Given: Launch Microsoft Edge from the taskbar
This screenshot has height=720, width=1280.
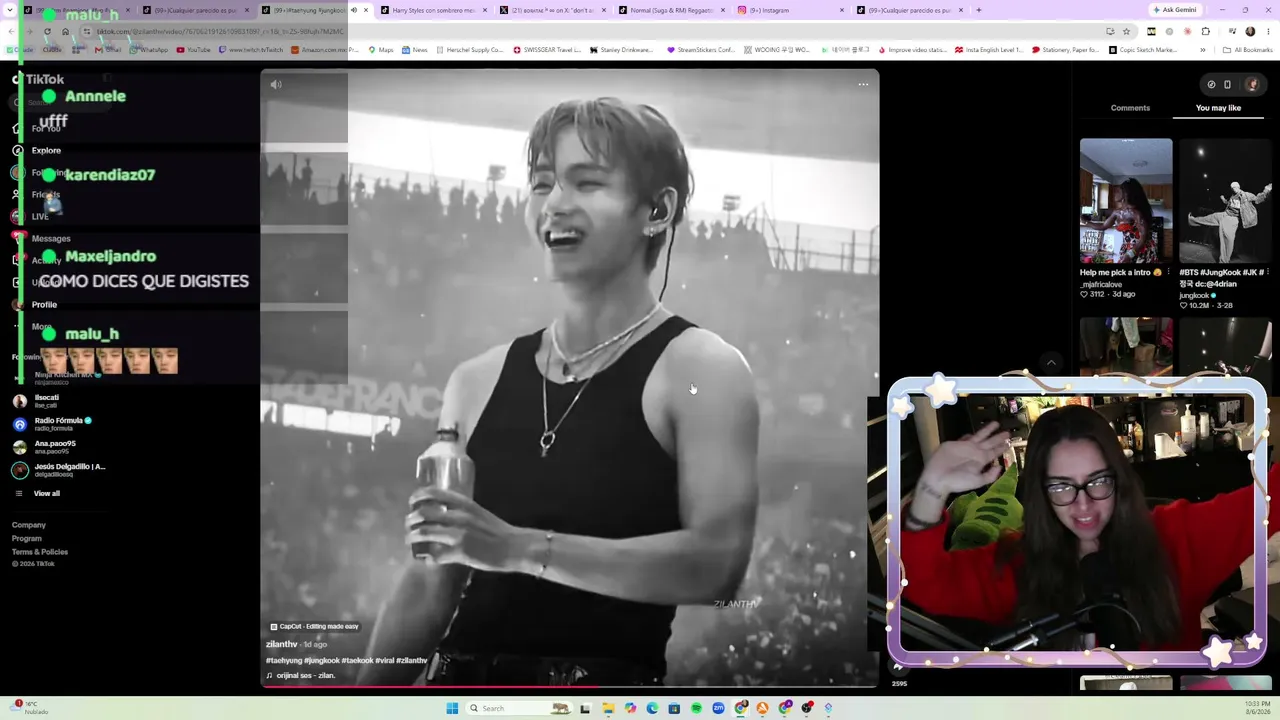Looking at the screenshot, I should click(652, 708).
